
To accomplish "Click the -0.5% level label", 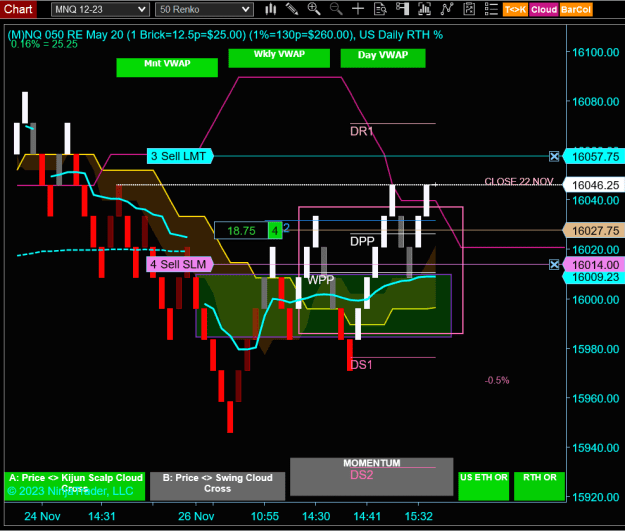I will (x=497, y=380).
